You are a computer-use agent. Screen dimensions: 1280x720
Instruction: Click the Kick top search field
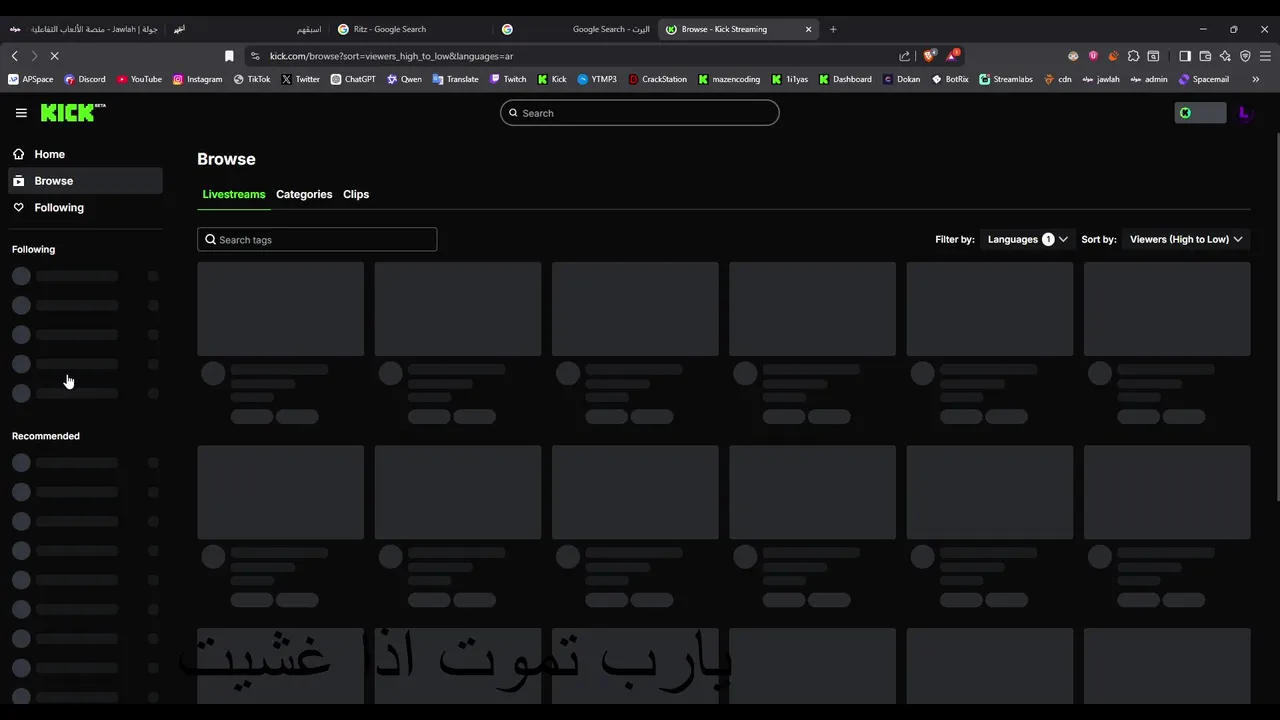[x=640, y=113]
